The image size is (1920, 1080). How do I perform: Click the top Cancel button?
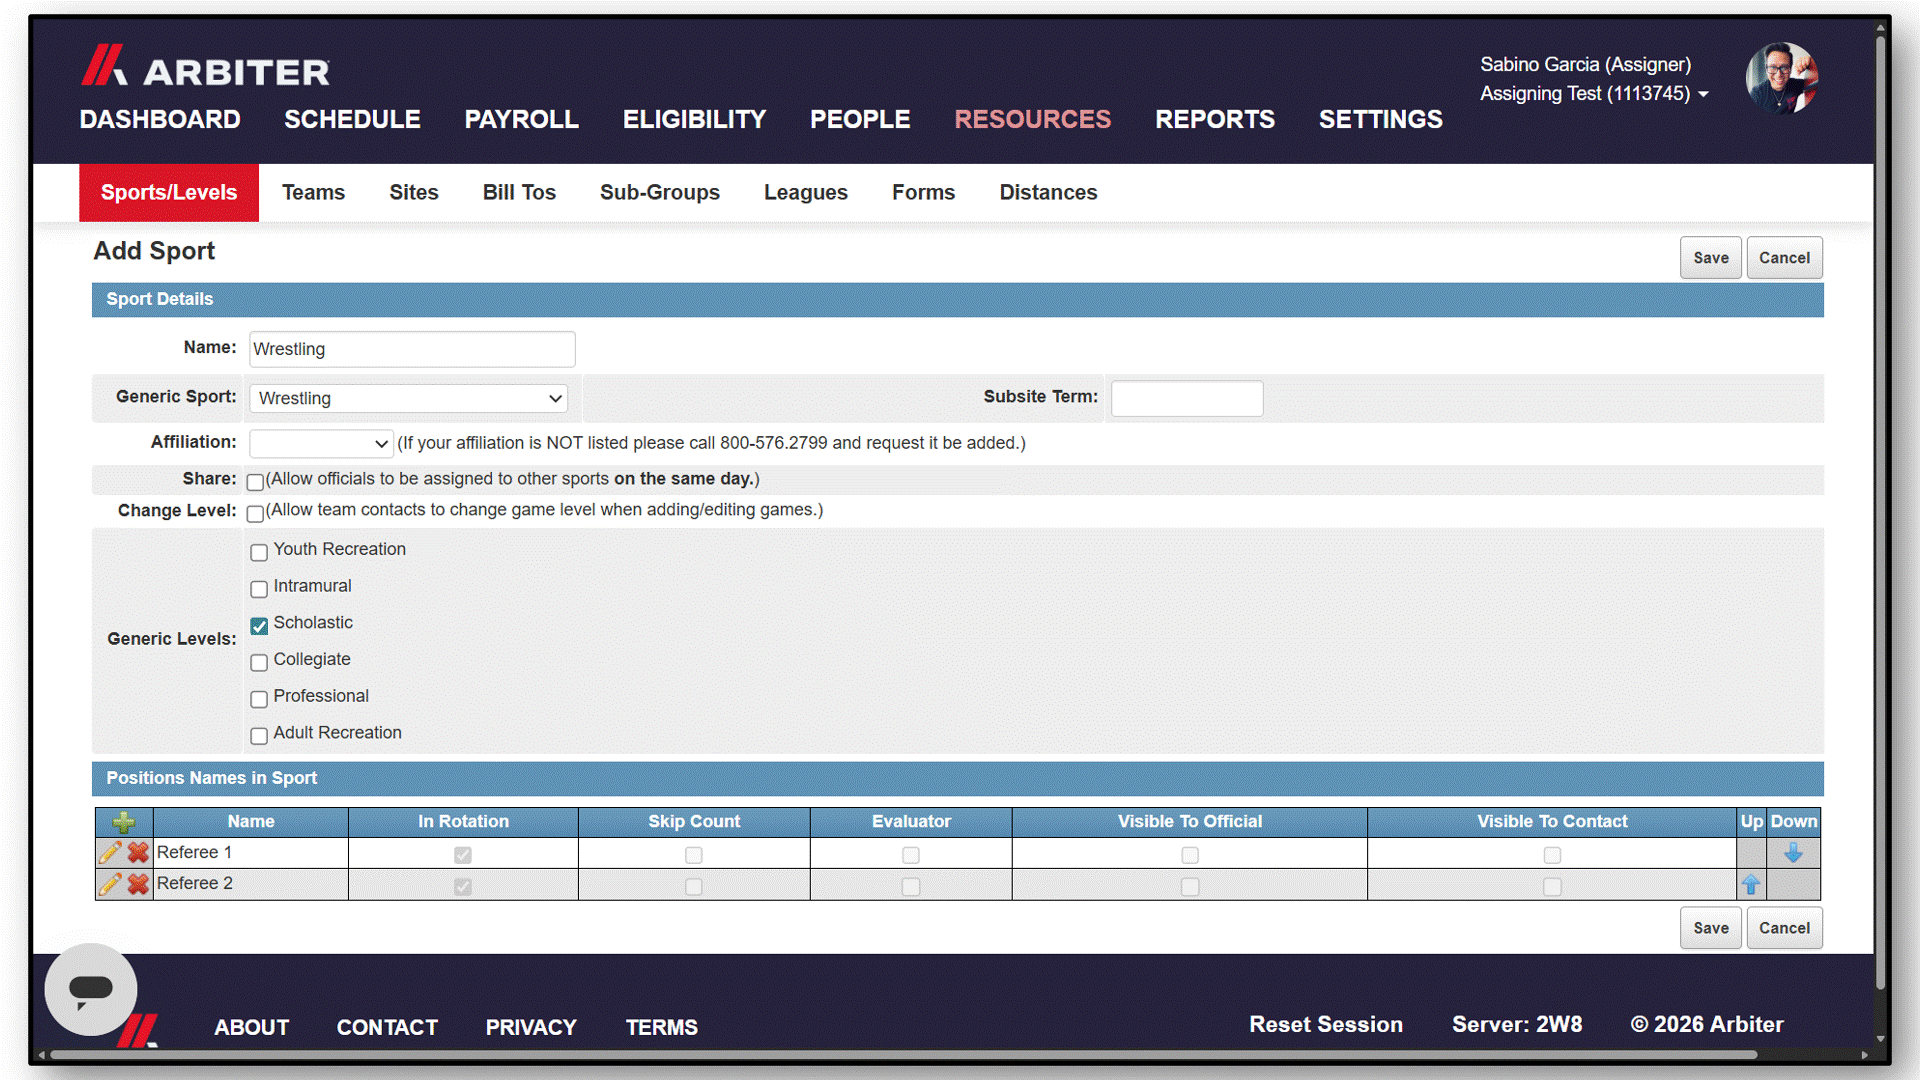tap(1784, 258)
